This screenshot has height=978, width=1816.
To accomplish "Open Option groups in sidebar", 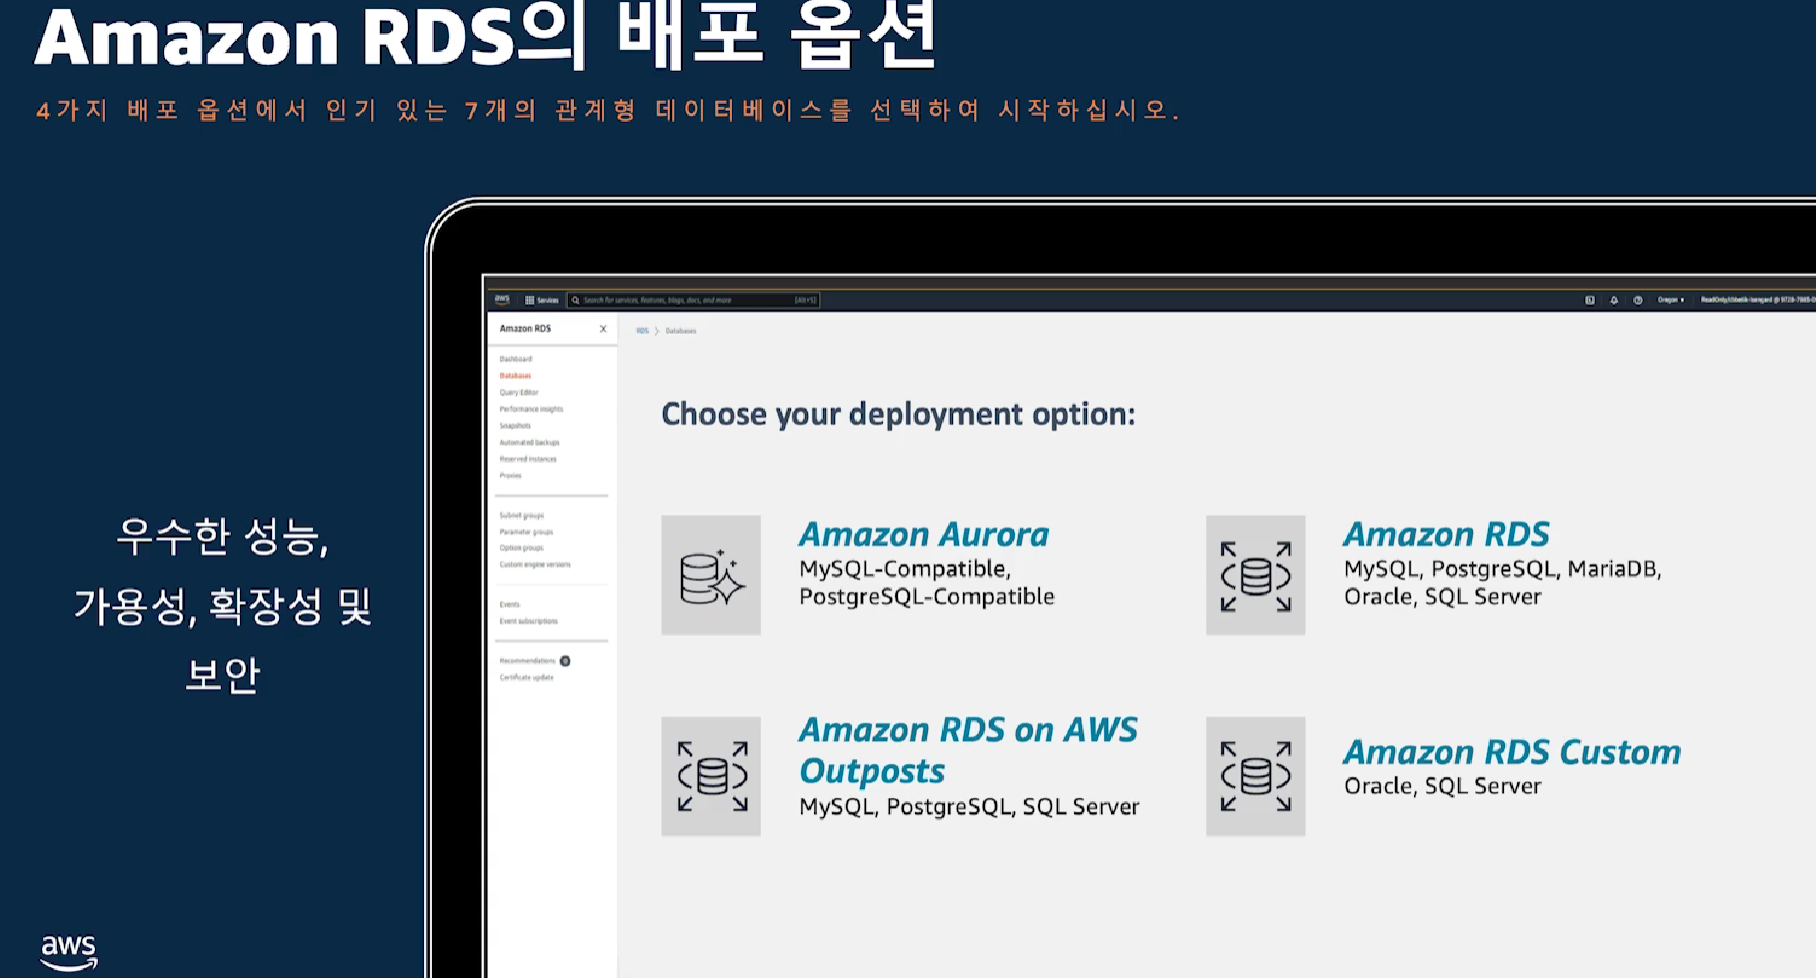I will [522, 548].
